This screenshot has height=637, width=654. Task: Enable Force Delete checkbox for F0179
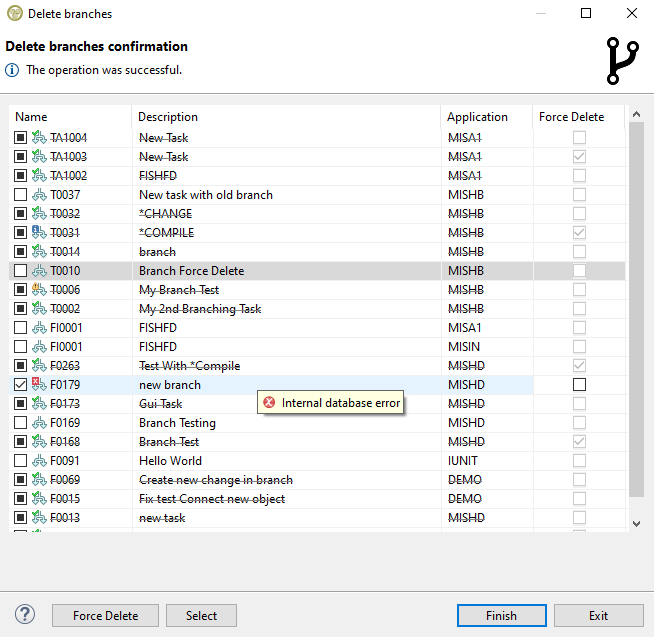tap(579, 385)
